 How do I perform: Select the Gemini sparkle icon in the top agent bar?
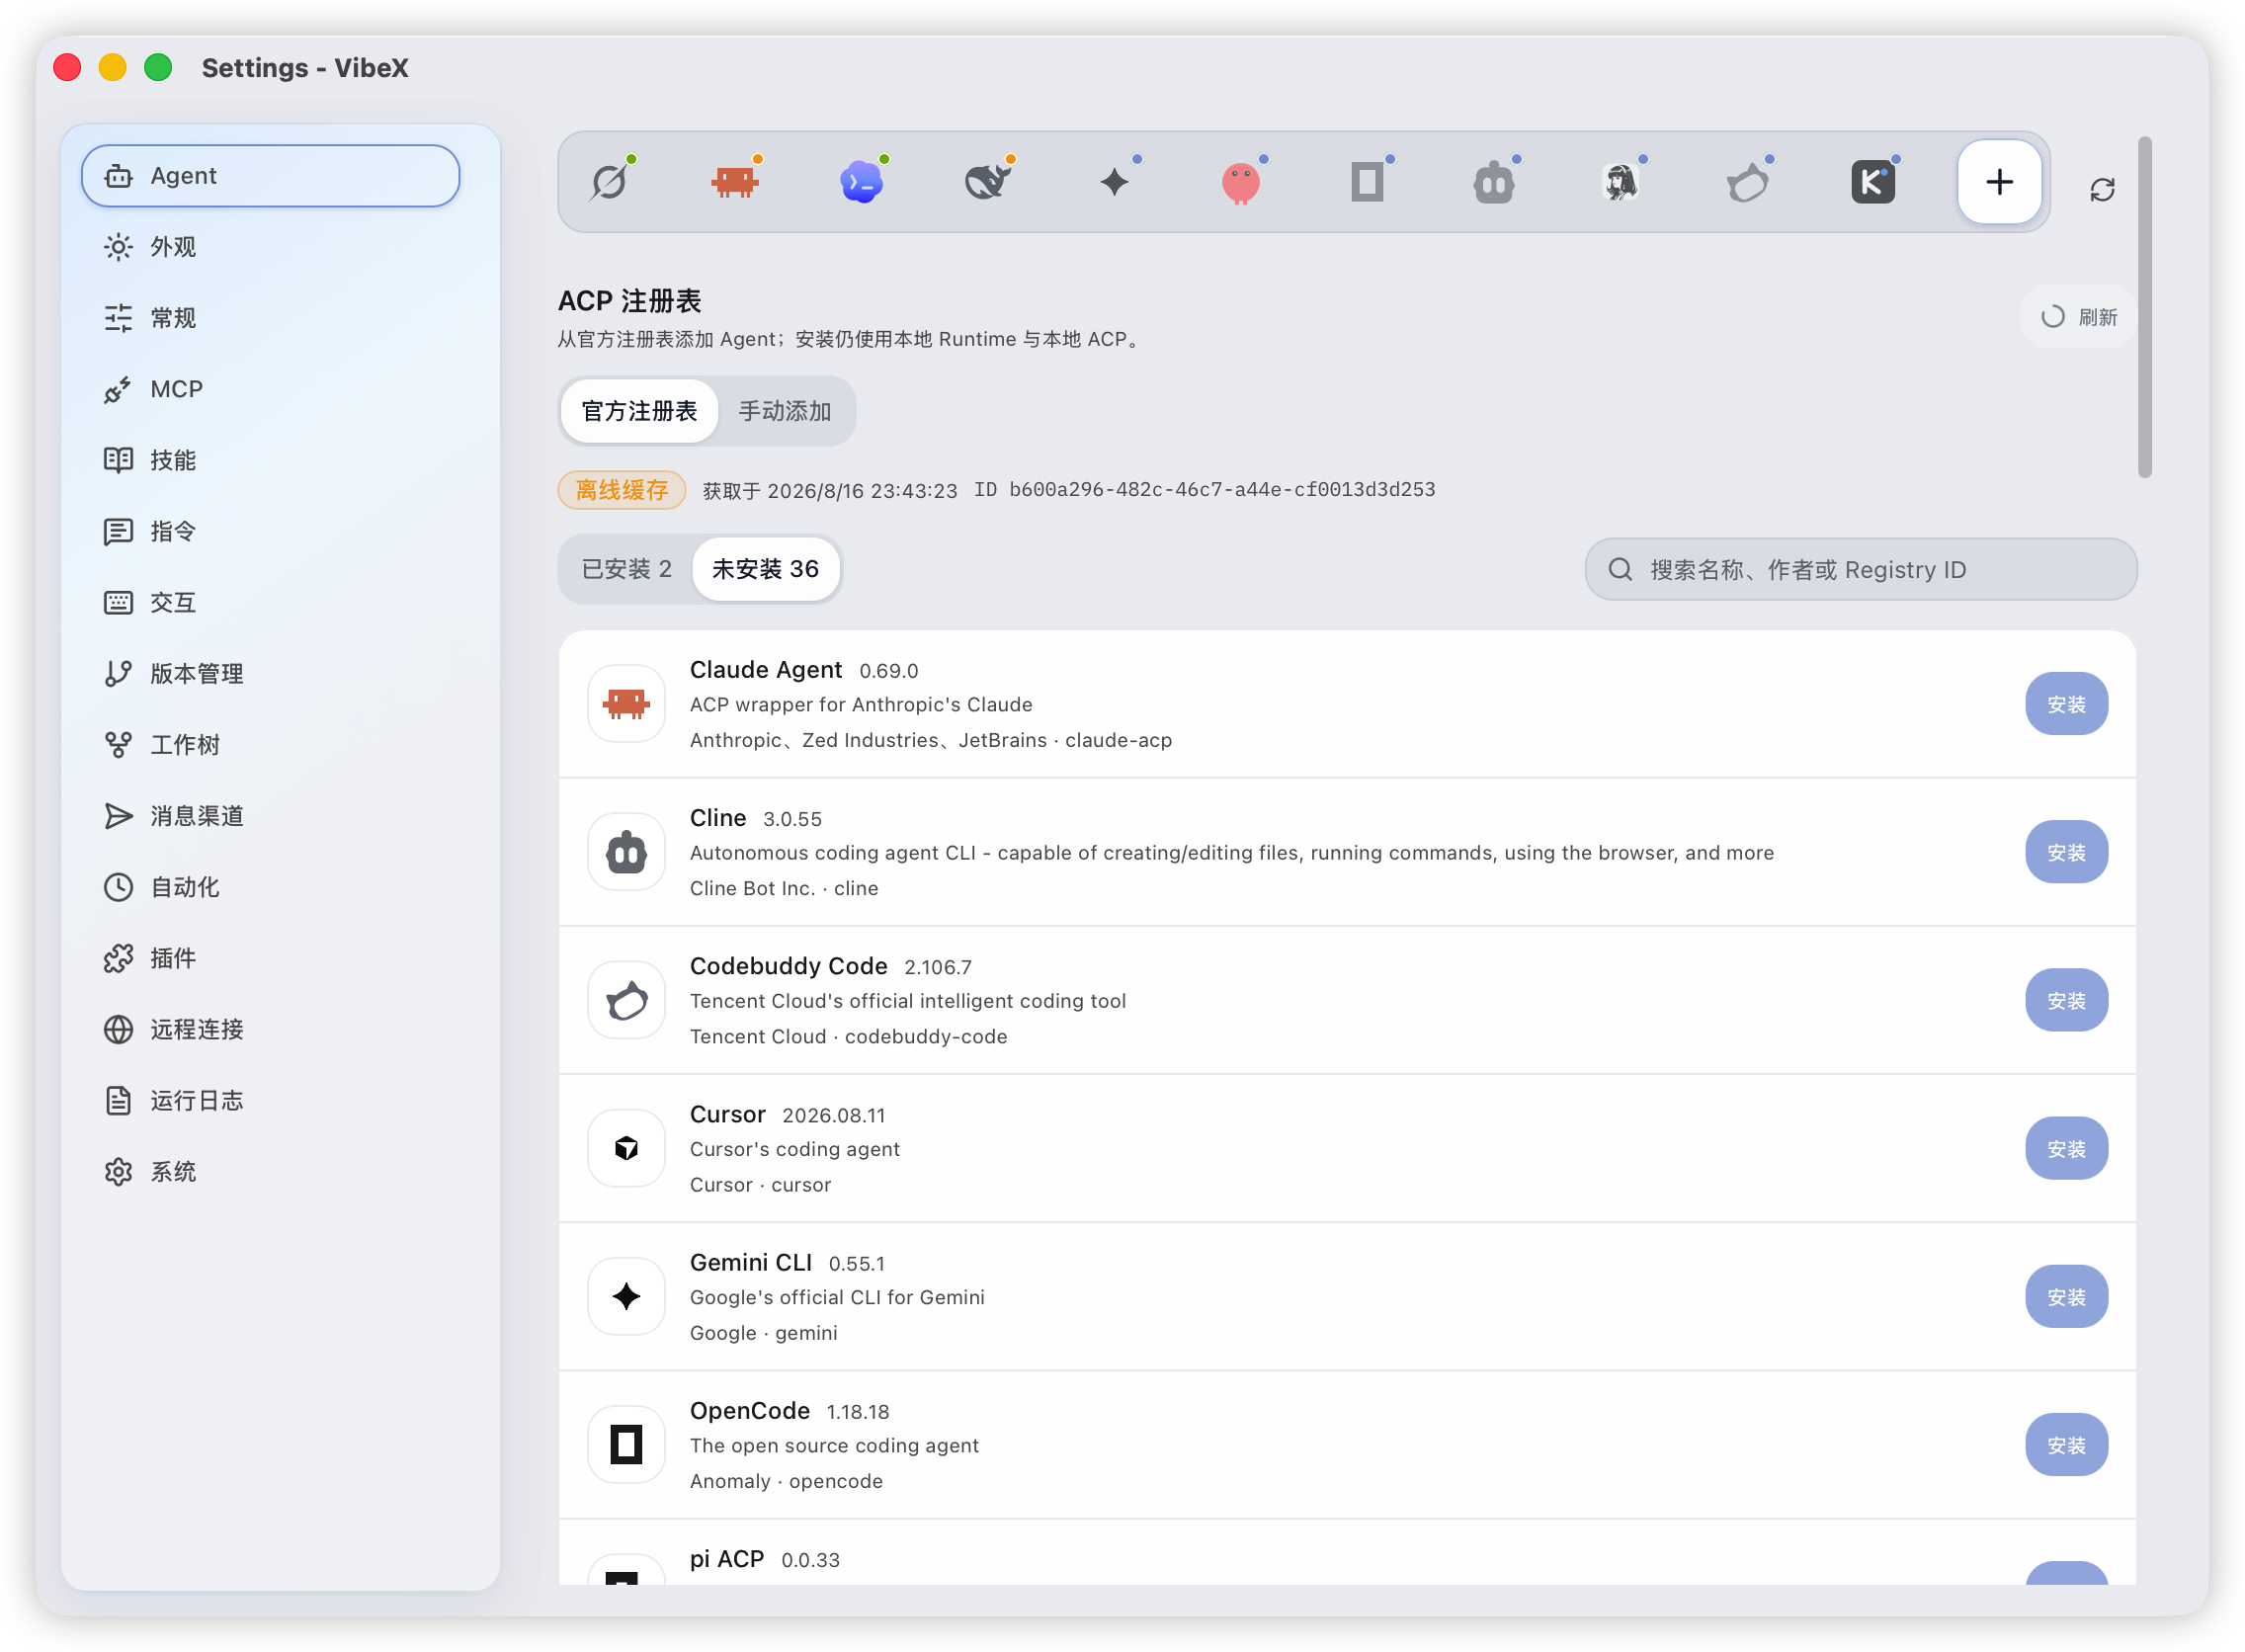1114,182
